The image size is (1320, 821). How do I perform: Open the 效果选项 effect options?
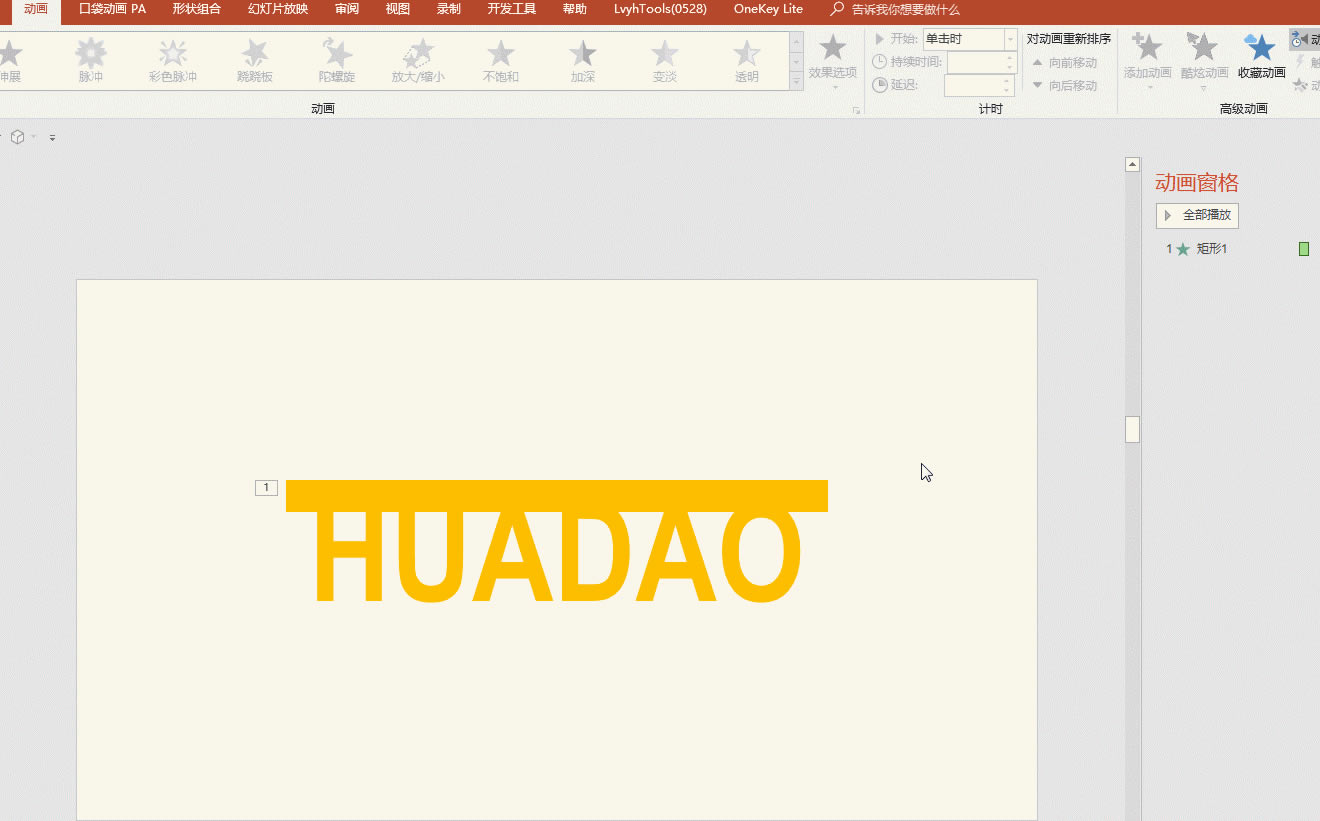click(x=833, y=61)
